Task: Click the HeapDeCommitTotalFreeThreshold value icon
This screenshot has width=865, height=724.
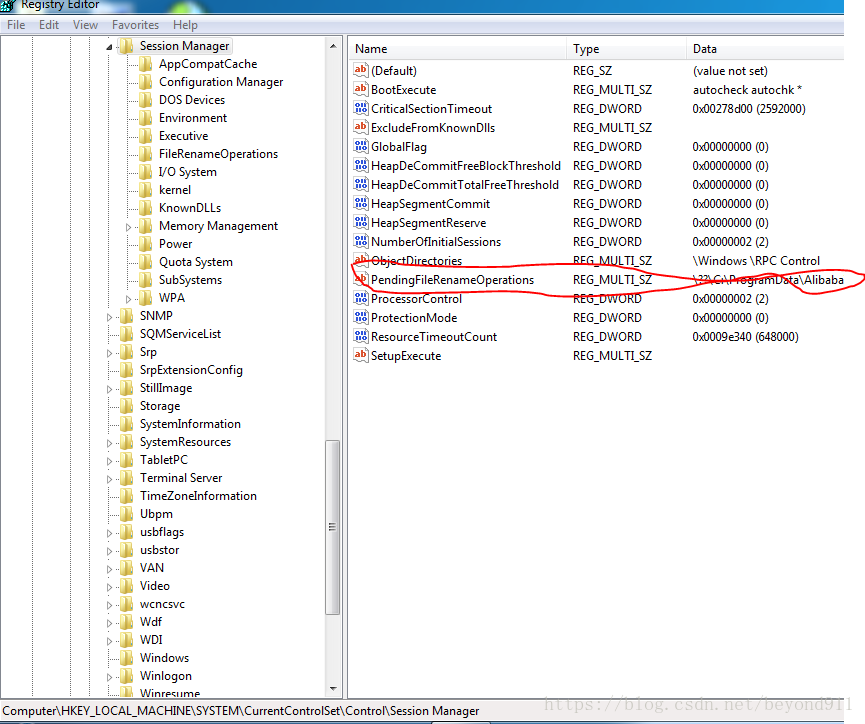Action: (x=361, y=184)
